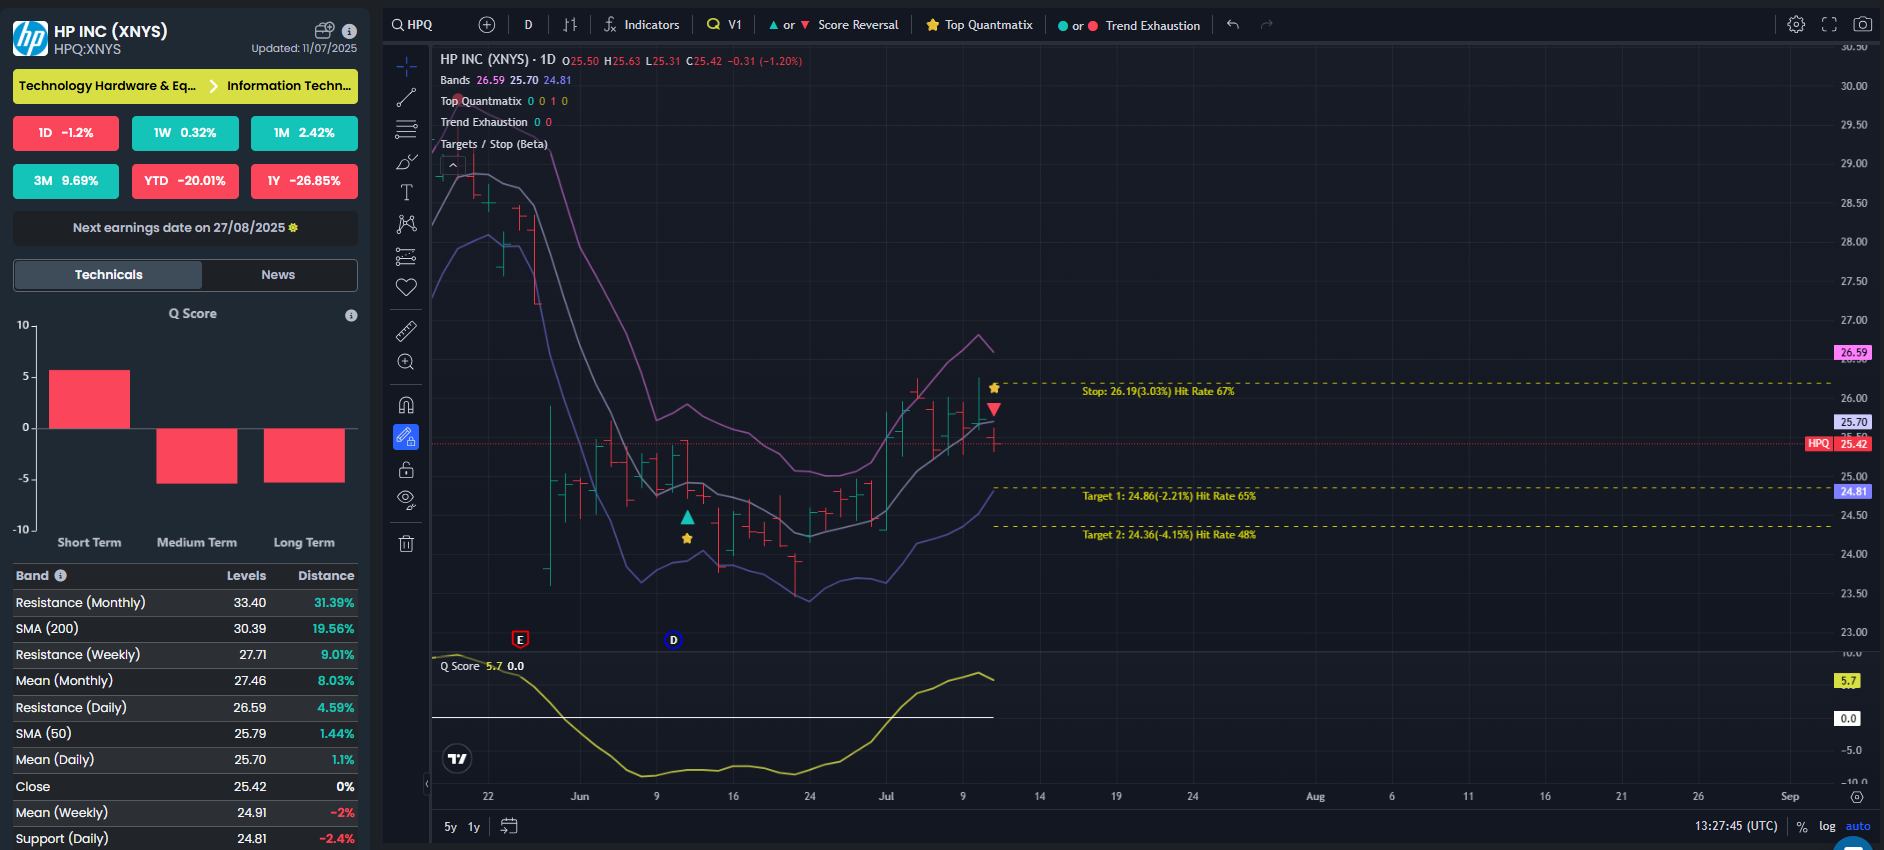Image resolution: width=1884 pixels, height=850 pixels.
Task: Open the watchlist icon in the header
Action: coord(324,30)
